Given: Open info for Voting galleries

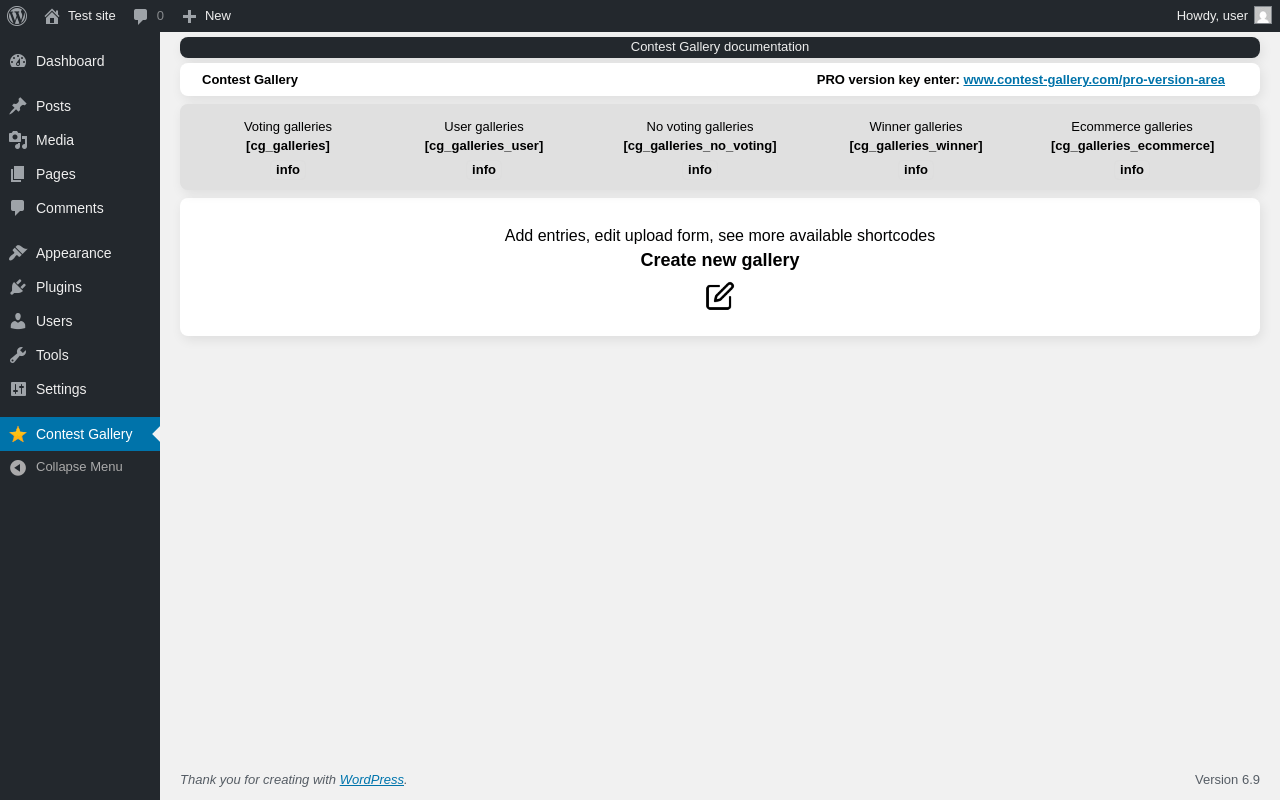Looking at the screenshot, I should [x=288, y=170].
